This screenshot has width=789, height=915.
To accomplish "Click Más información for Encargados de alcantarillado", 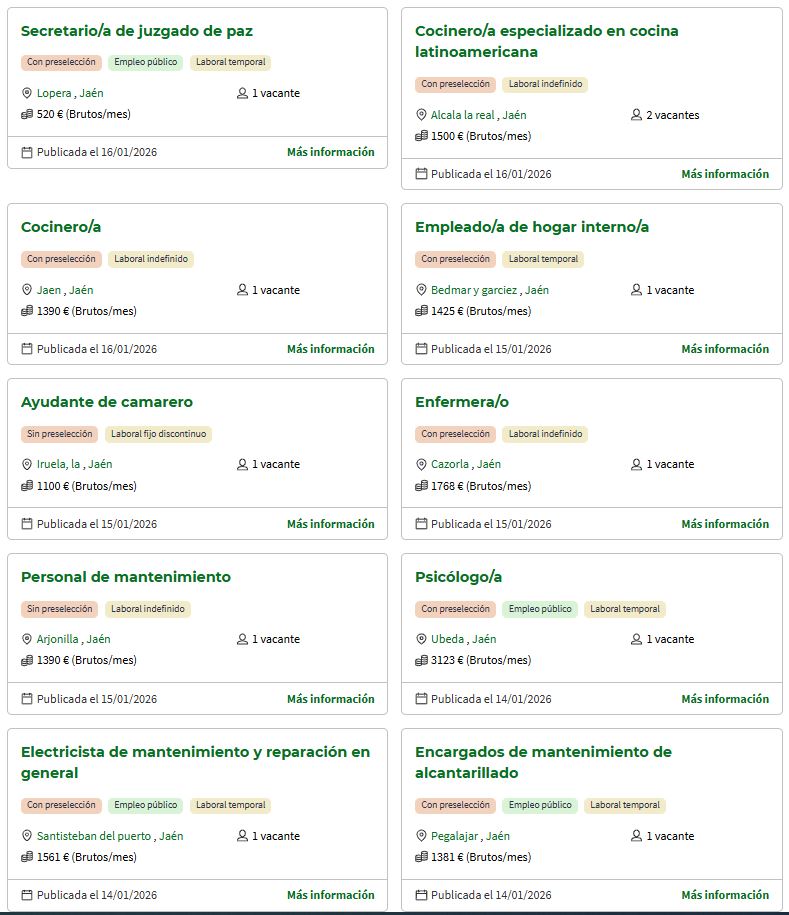I will [725, 895].
